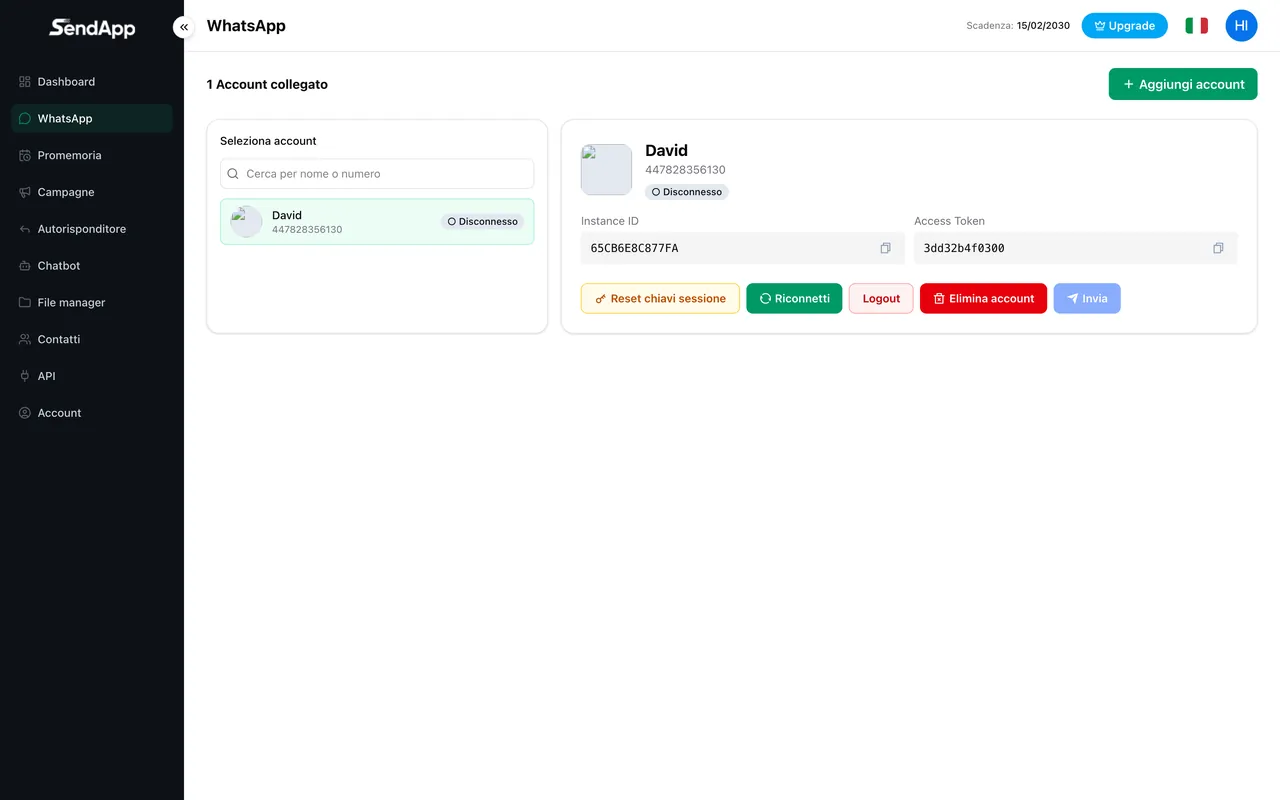Click the Access Token label
Image resolution: width=1280 pixels, height=800 pixels.
(x=949, y=221)
